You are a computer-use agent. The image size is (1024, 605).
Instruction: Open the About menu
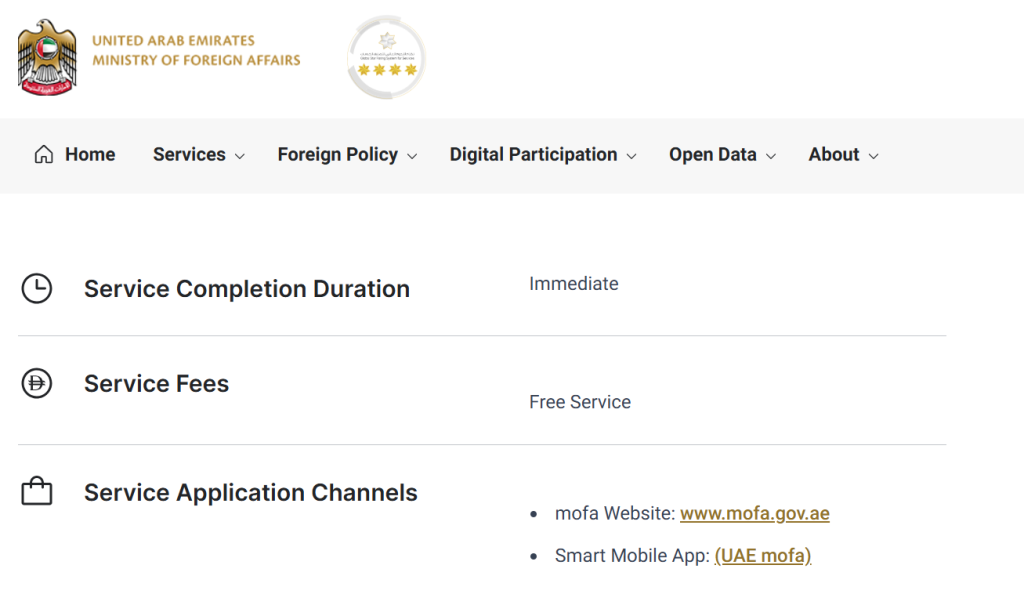click(x=834, y=154)
